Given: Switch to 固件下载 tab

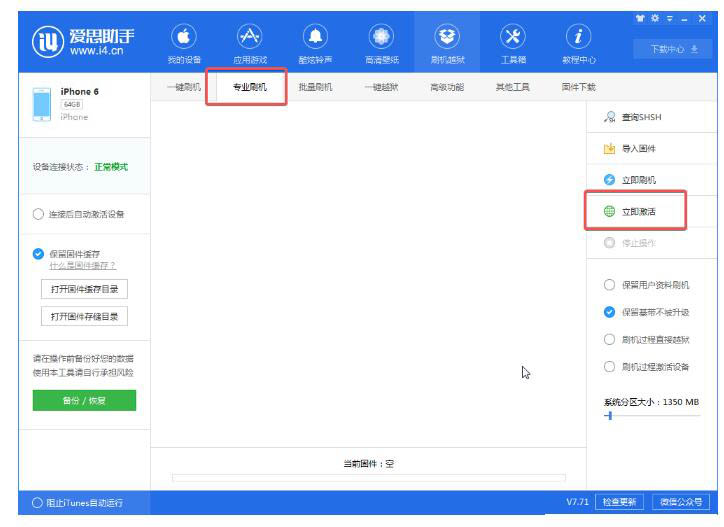Looking at the screenshot, I should point(579,87).
